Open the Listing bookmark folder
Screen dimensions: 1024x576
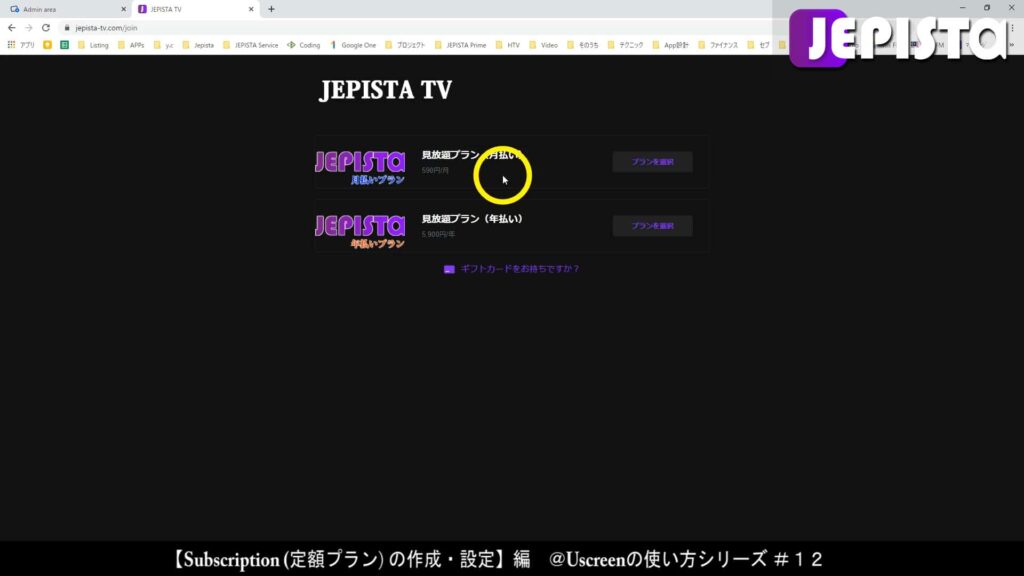pyautogui.click(x=93, y=45)
